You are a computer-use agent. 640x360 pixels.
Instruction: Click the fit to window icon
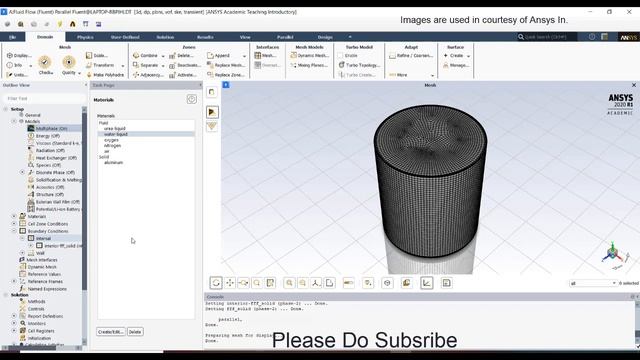click(270, 283)
